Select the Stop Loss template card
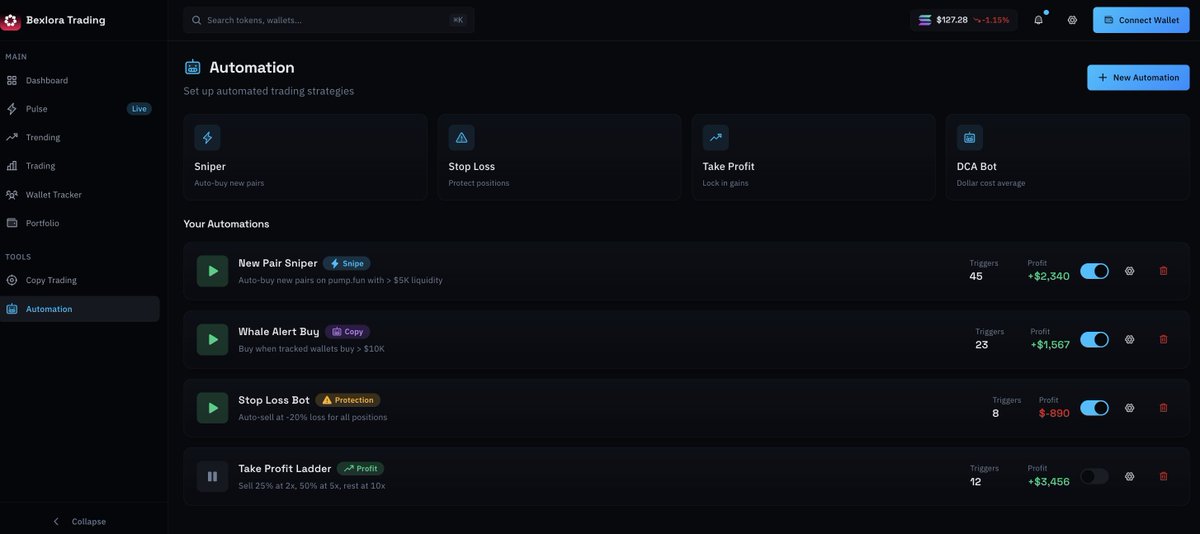 pos(559,157)
